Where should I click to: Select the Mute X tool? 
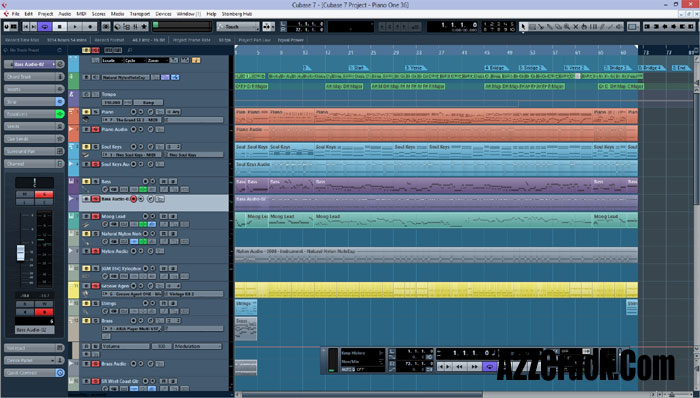pyautogui.click(x=575, y=27)
